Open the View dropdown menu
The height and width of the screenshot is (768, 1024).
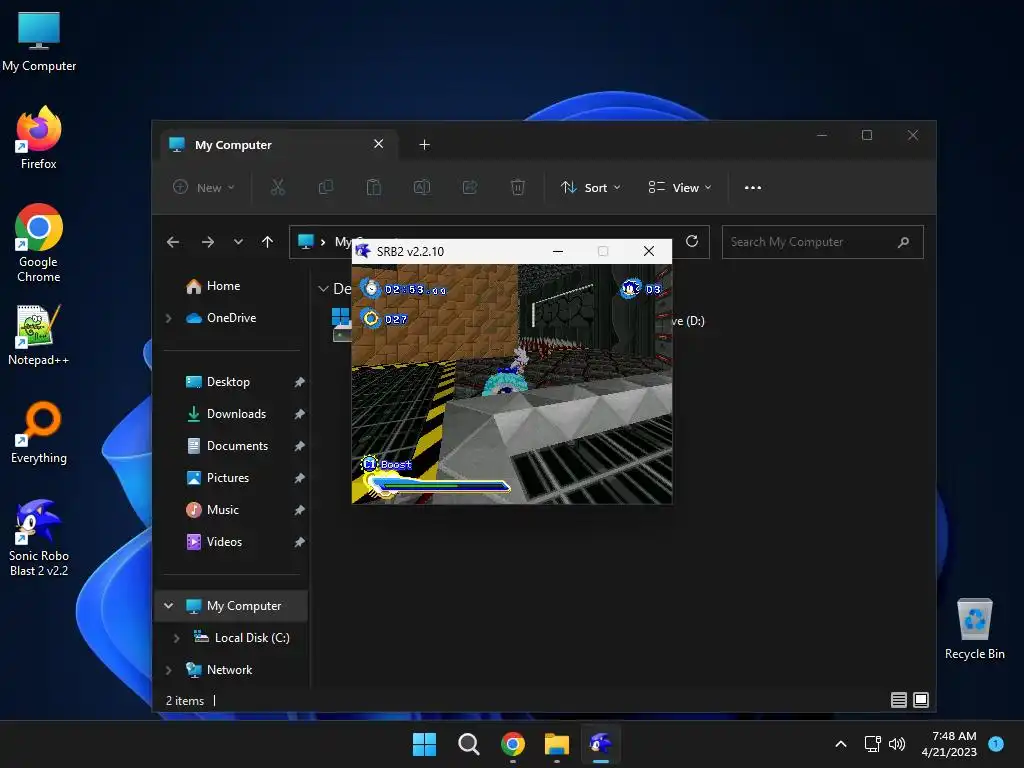tap(680, 187)
